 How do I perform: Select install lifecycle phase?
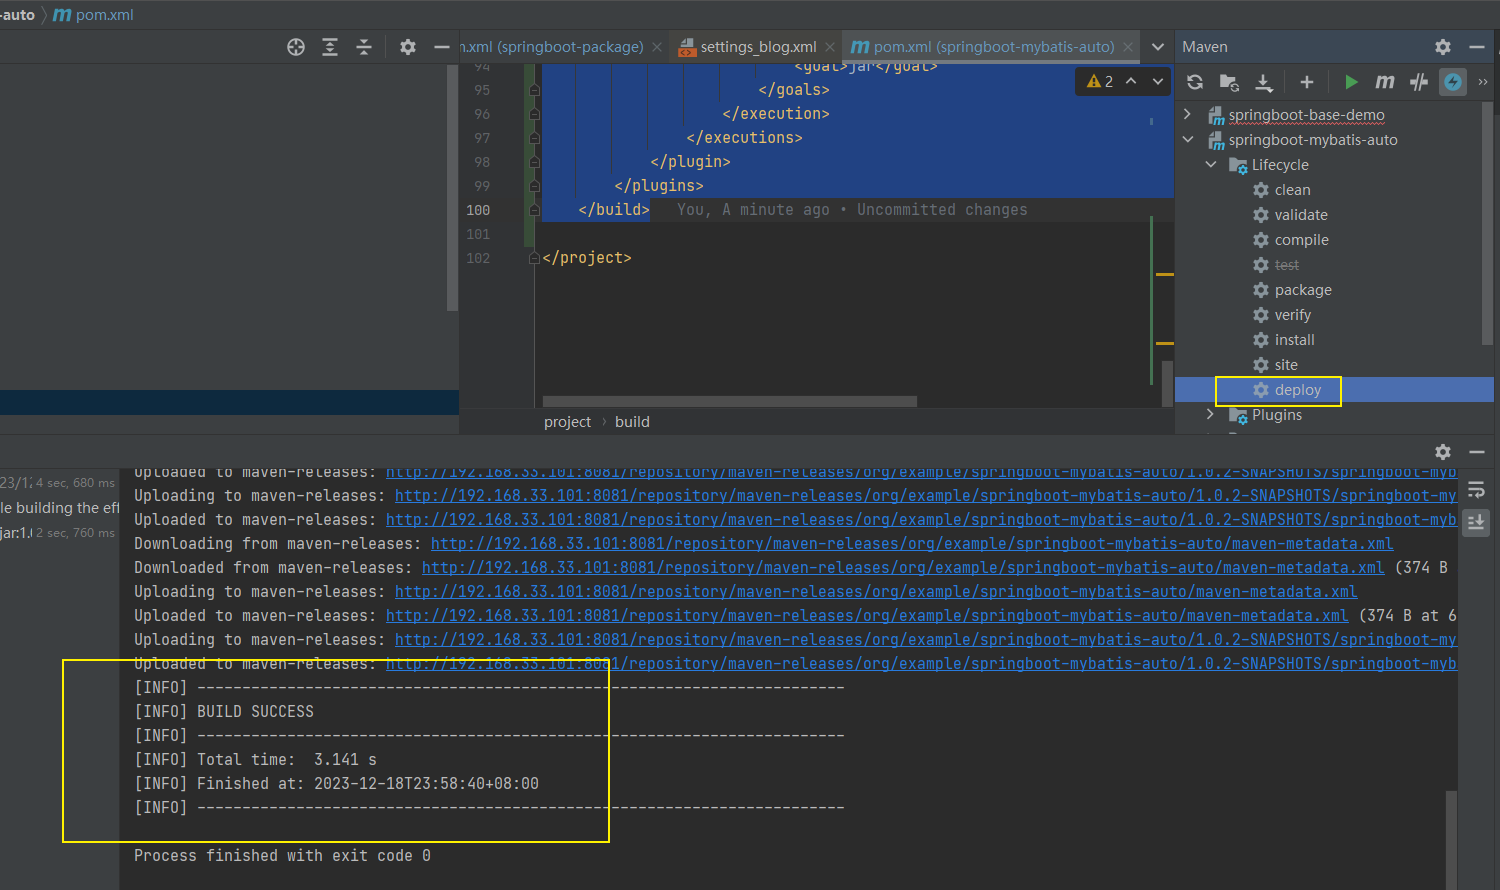[x=1294, y=340]
